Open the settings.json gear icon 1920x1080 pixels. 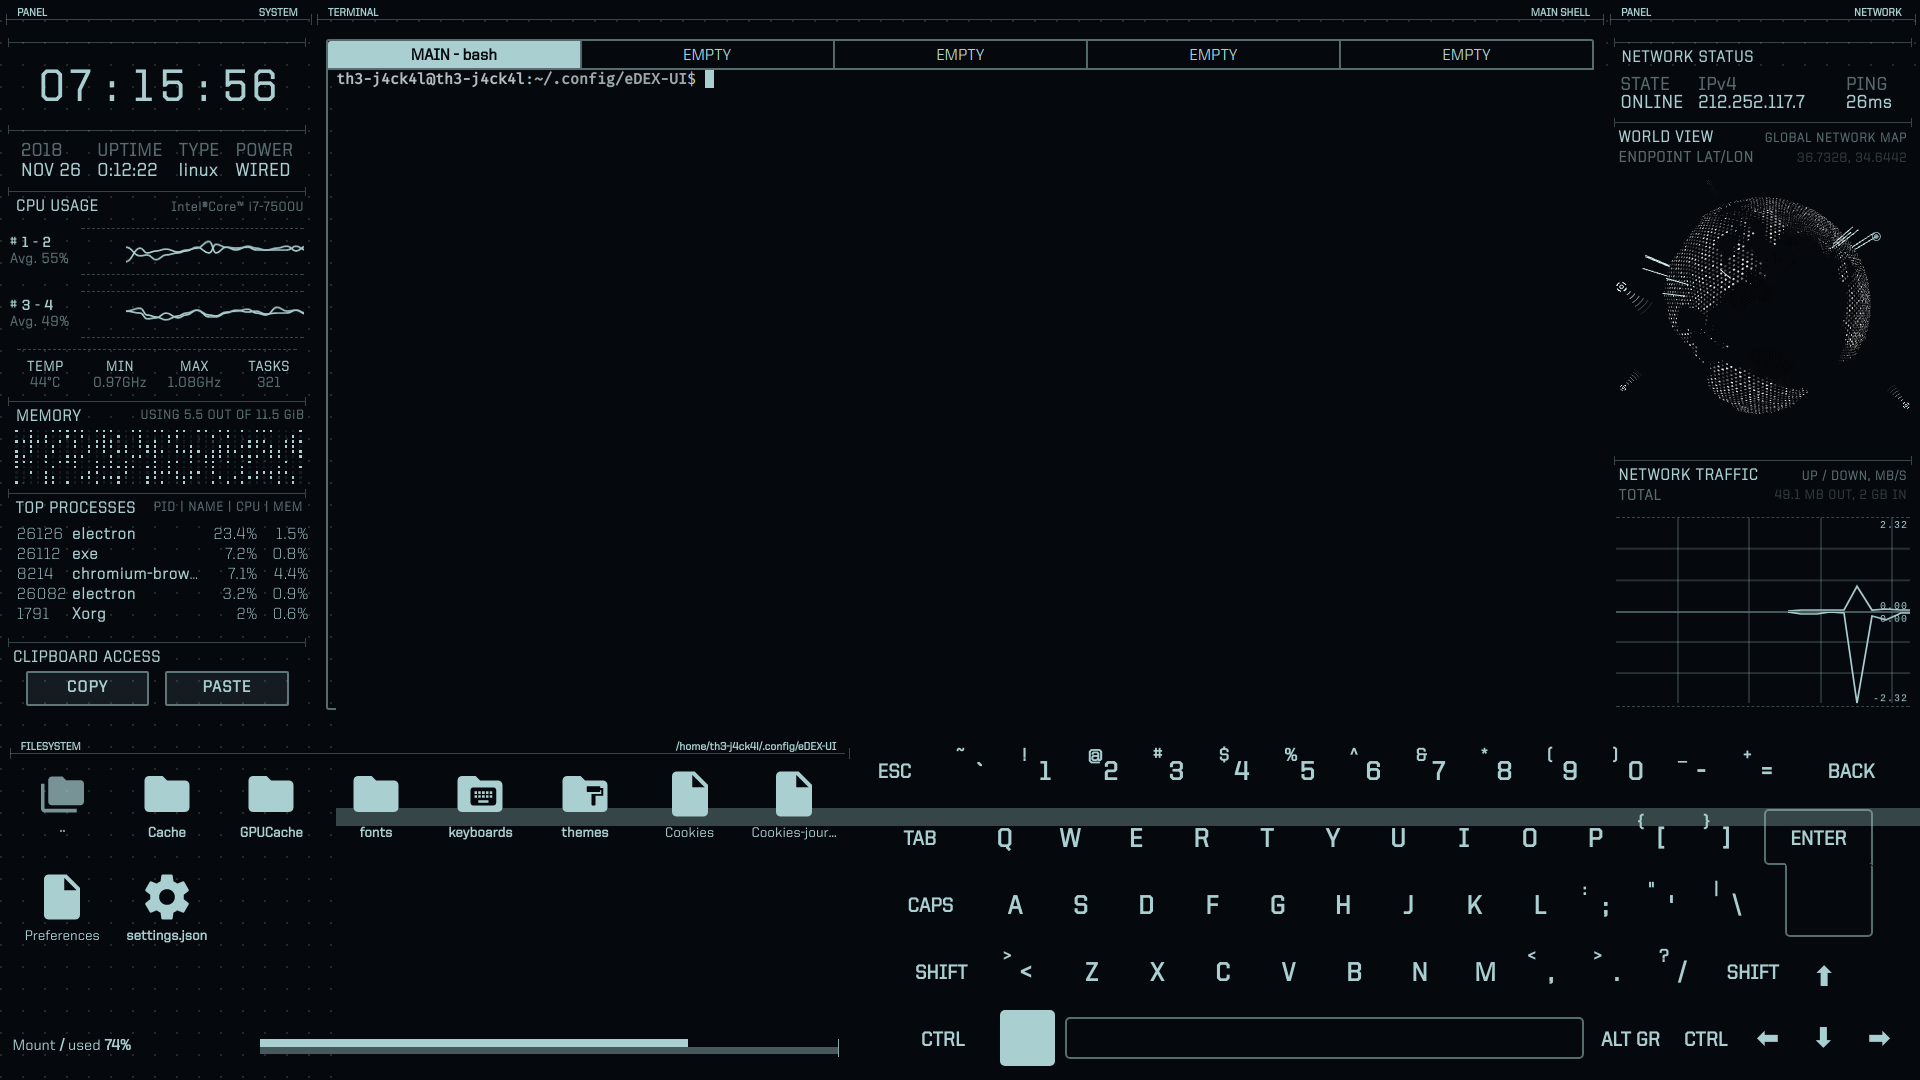(166, 898)
